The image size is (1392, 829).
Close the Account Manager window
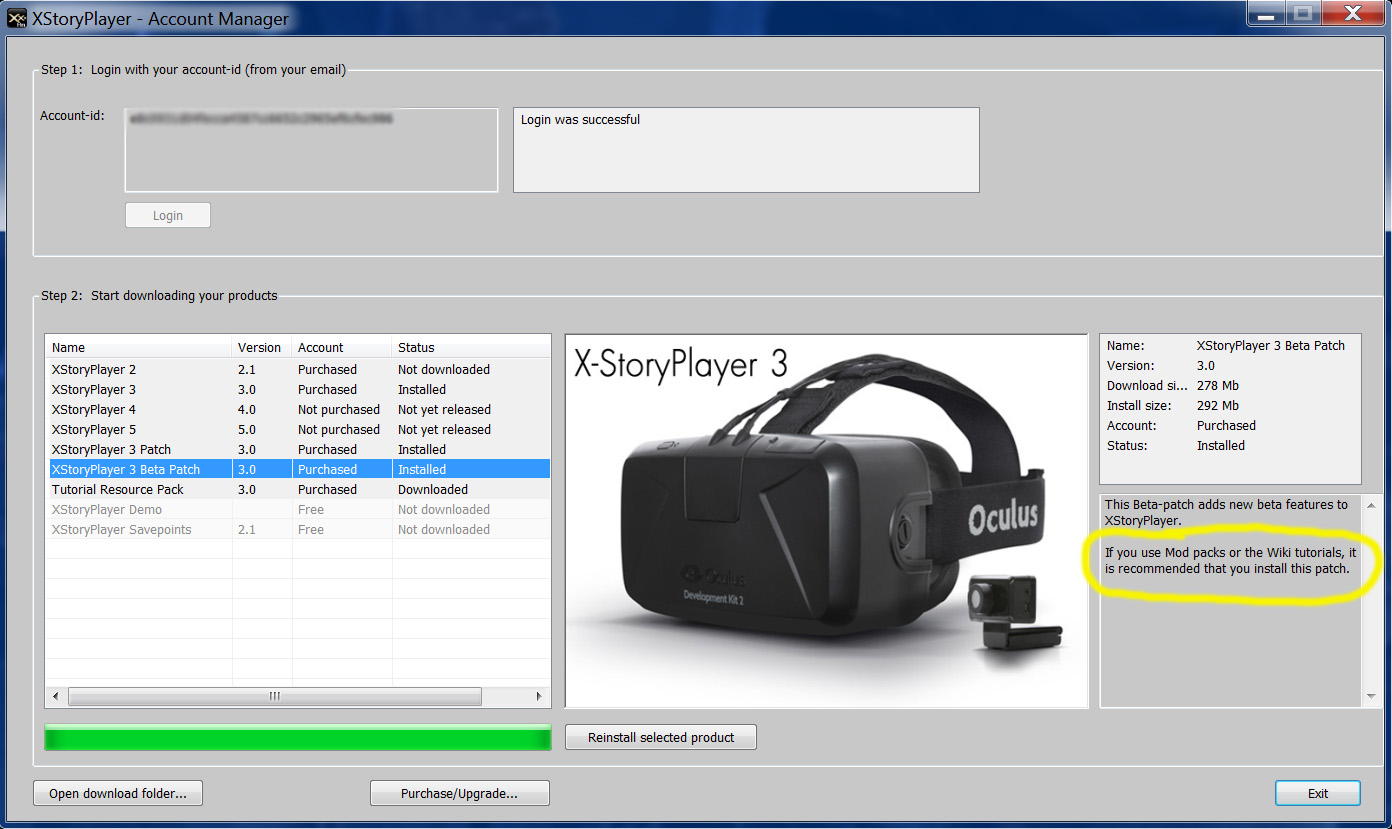click(x=1352, y=13)
